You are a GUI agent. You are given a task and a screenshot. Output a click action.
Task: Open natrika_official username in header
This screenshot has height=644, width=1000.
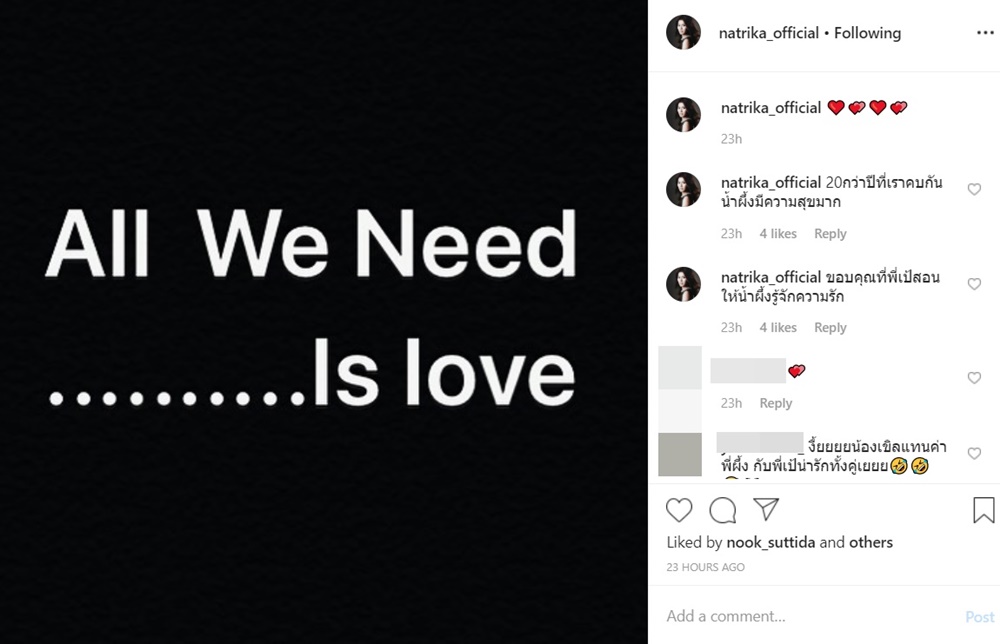pos(768,33)
